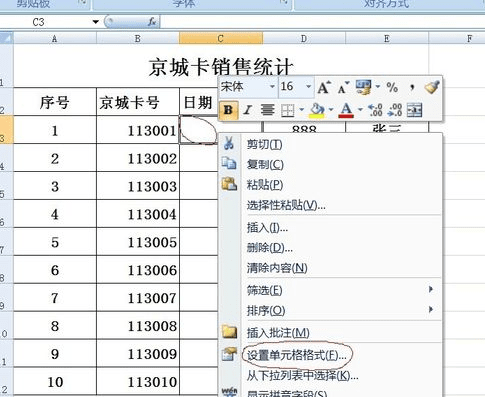Open 设置单元格格式(F)... dialog

(x=331, y=355)
